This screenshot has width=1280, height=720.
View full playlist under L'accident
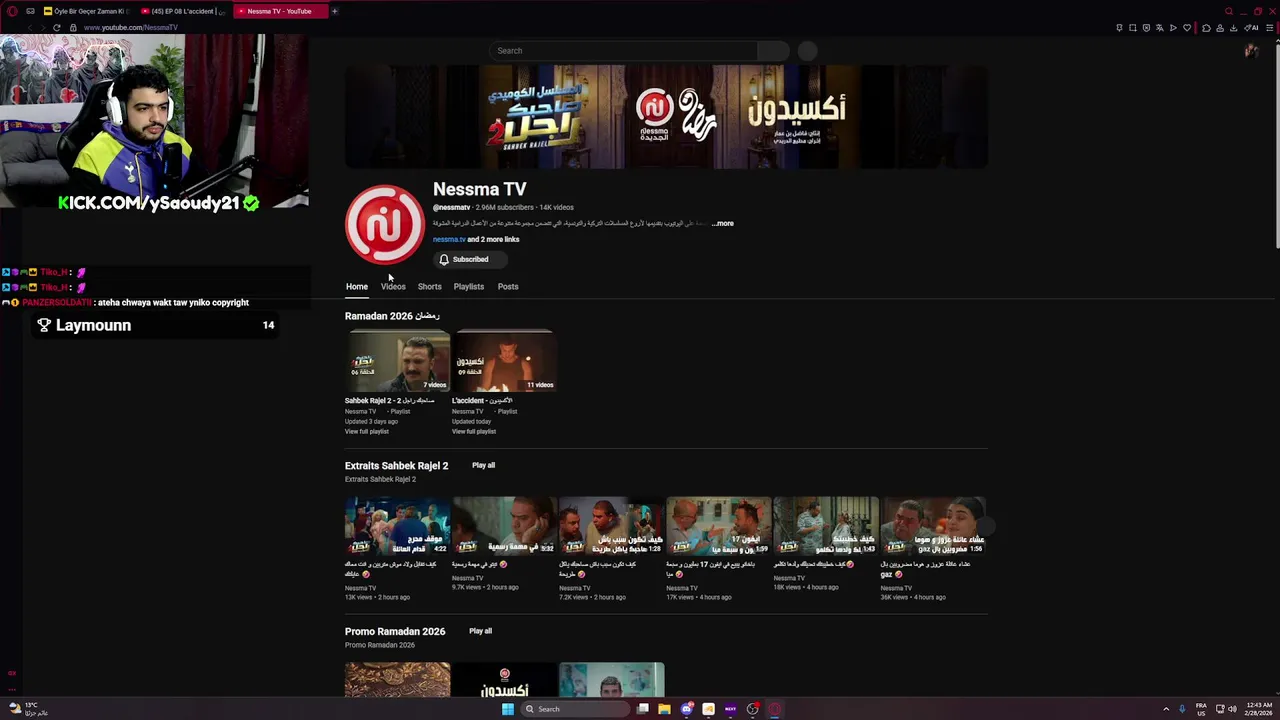474,431
